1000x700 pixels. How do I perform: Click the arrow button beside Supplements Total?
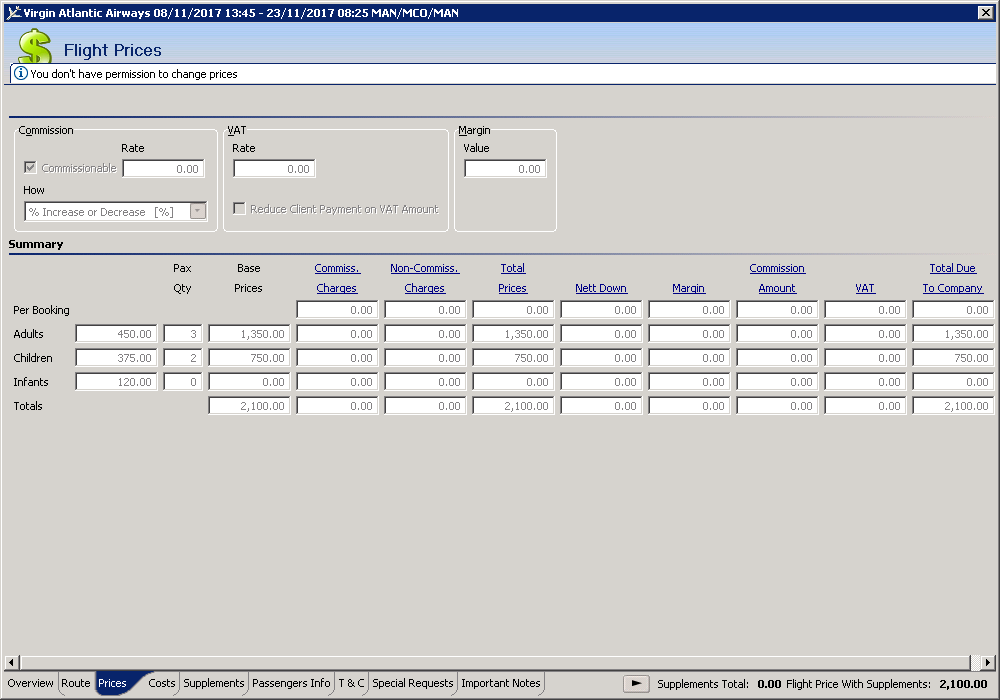pyautogui.click(x=636, y=684)
